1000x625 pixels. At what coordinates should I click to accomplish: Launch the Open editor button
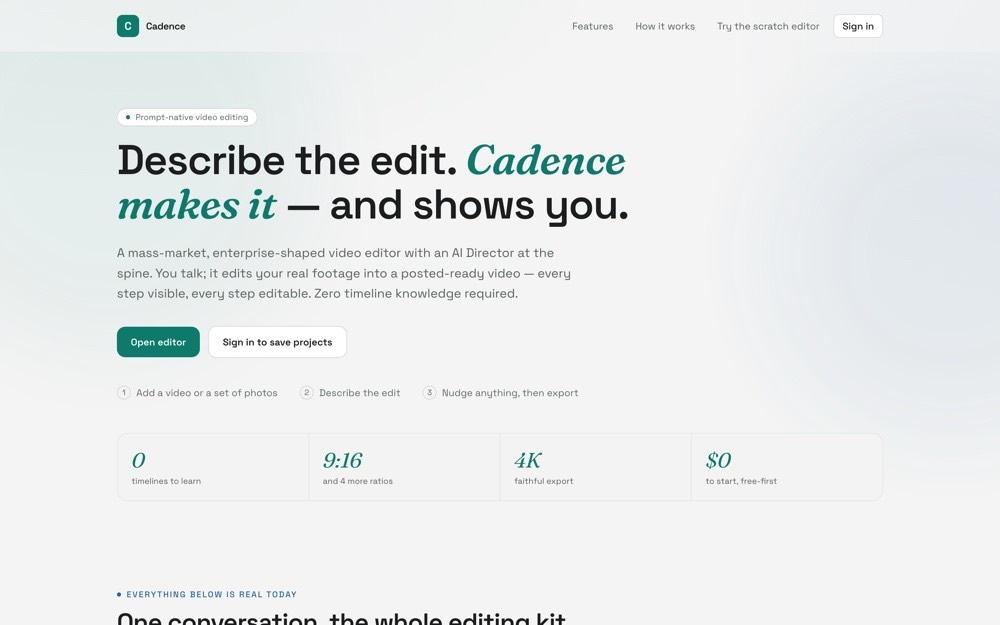158,342
